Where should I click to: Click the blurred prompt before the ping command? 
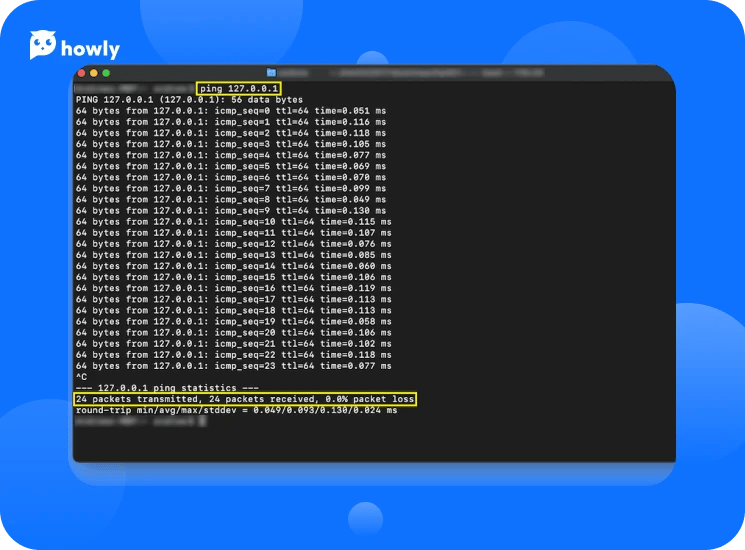(x=135, y=88)
